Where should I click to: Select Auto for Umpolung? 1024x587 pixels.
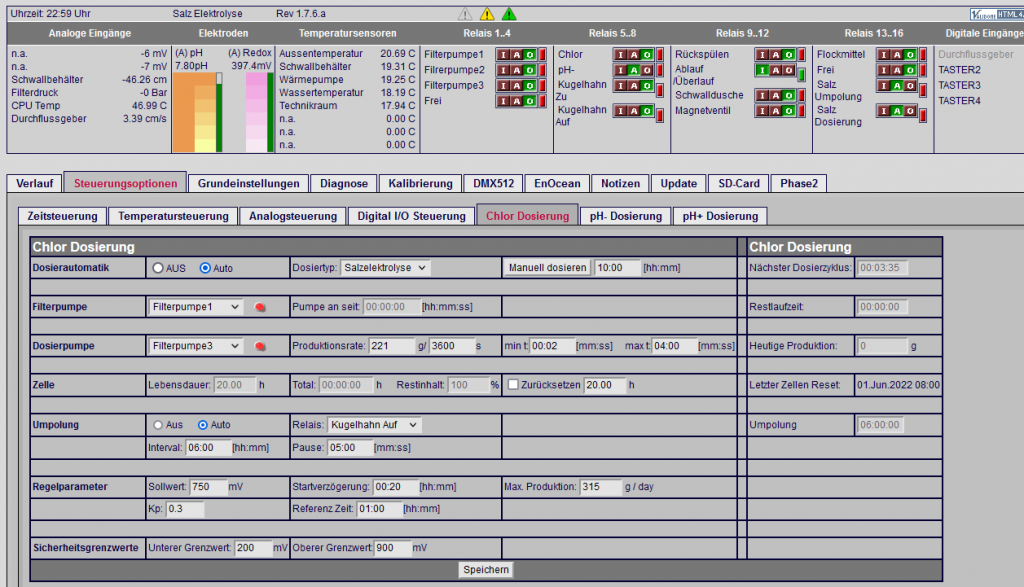click(x=202, y=425)
